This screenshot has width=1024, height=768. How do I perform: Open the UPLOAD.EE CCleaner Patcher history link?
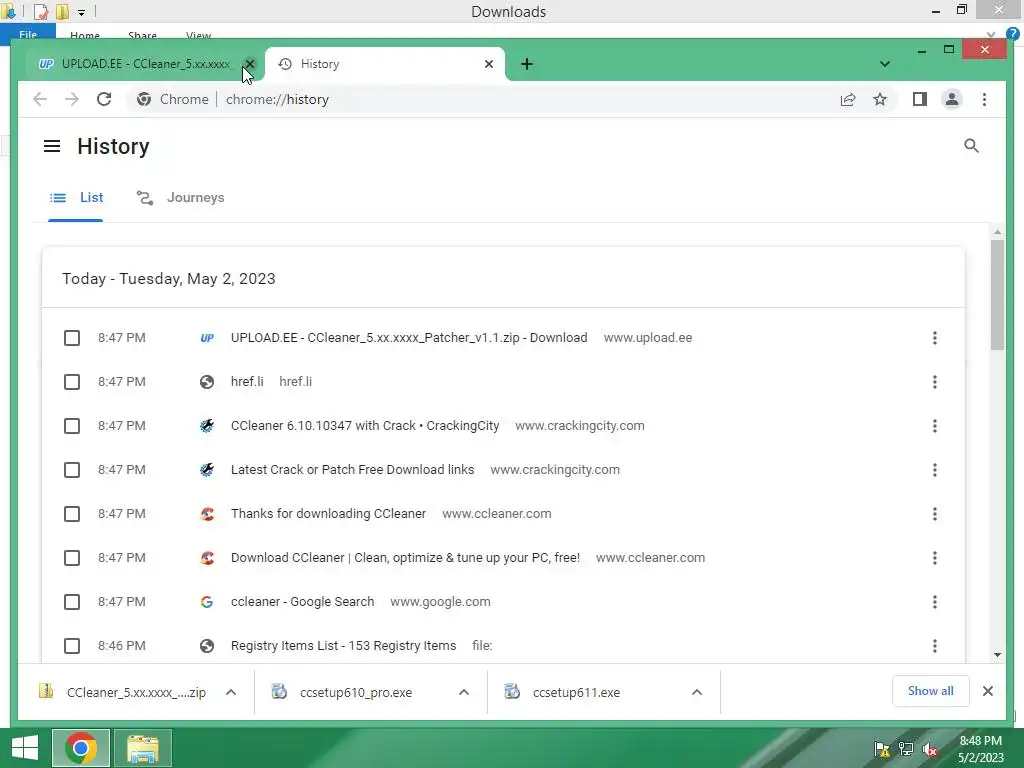click(x=409, y=338)
